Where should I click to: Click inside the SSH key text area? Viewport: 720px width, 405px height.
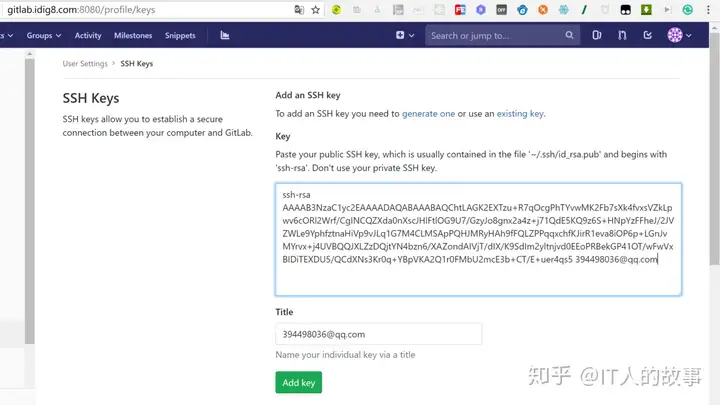(x=478, y=239)
